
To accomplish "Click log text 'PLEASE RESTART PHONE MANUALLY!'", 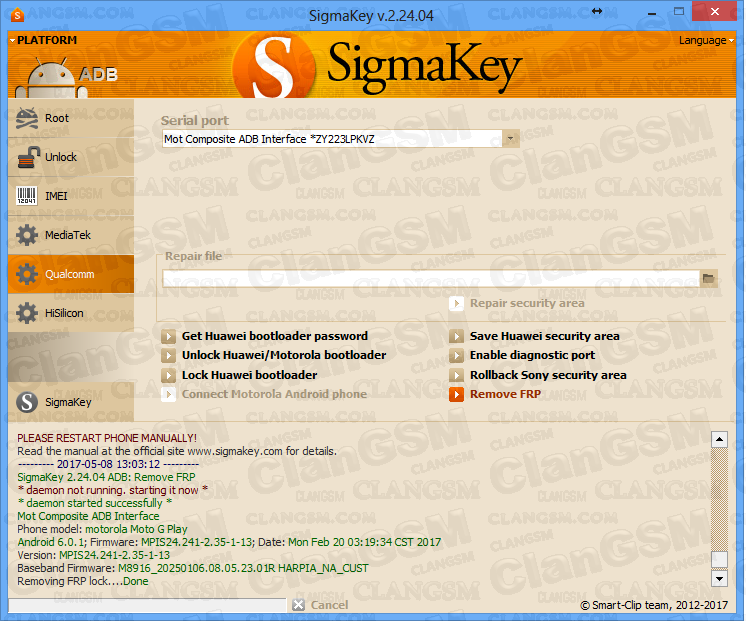I will click(107, 438).
